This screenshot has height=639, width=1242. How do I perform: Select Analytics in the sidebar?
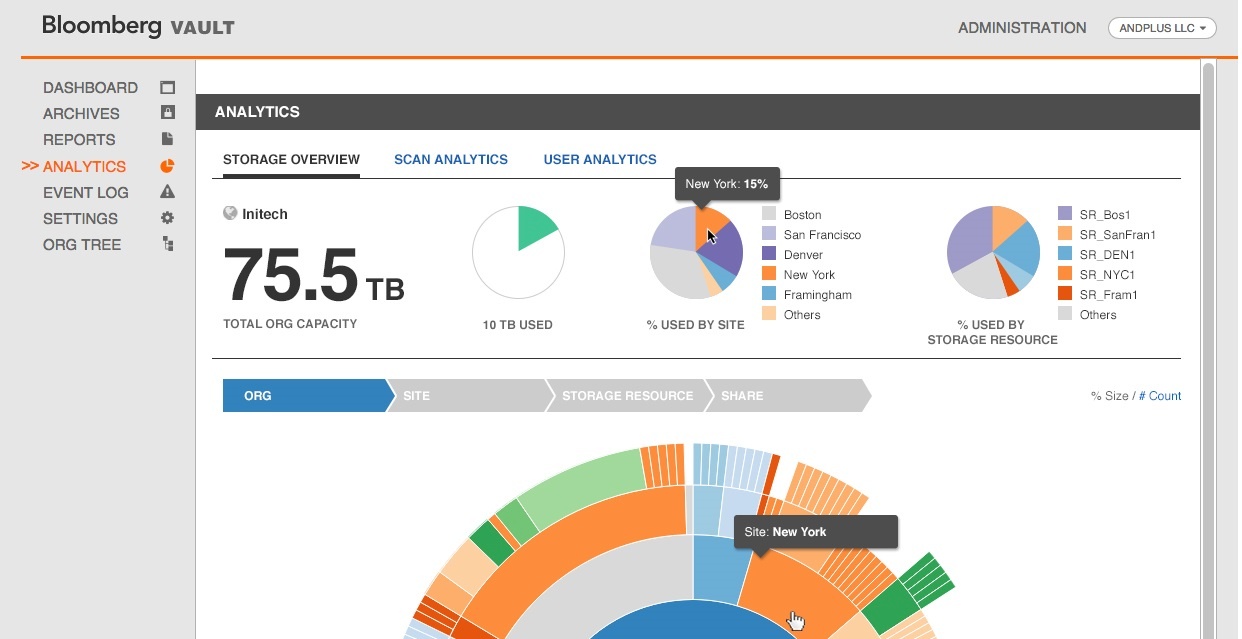(84, 166)
